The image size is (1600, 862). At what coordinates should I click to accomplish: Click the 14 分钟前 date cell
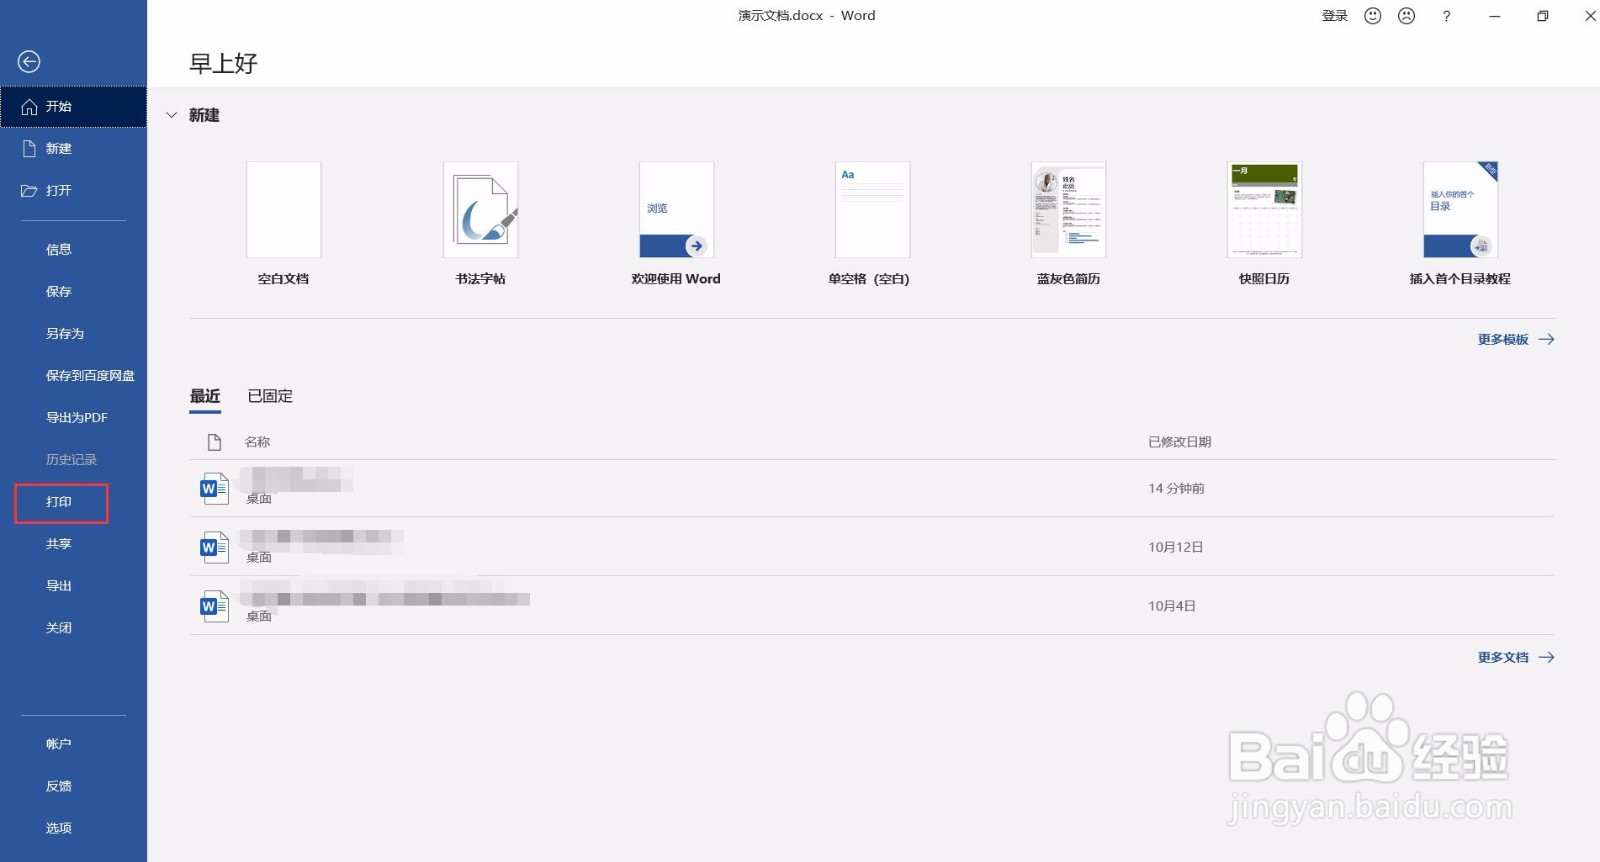tap(1176, 489)
